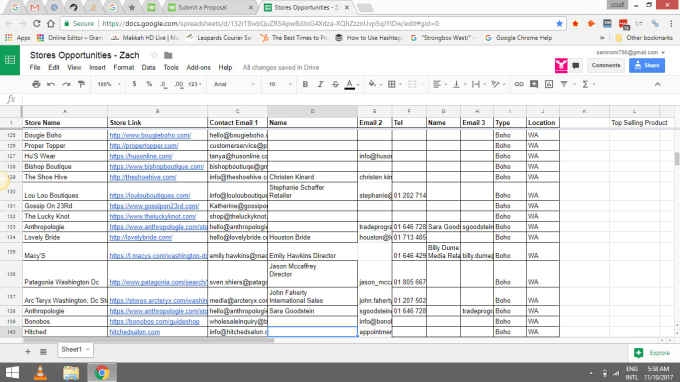
Task: Click the Filter icon
Action: 564,84
